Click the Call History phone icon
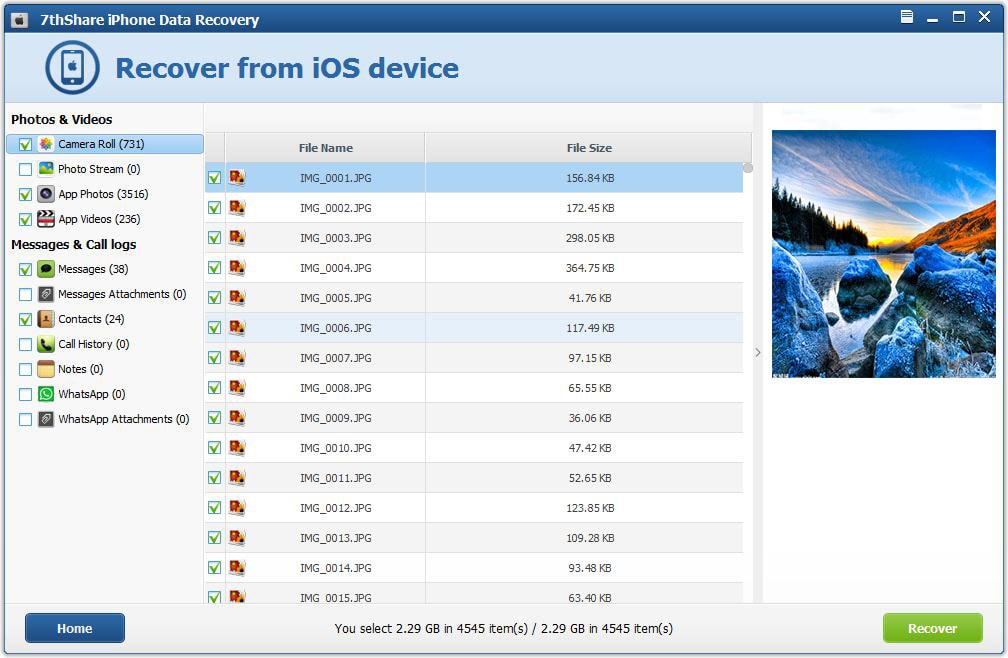1008x658 pixels. [x=46, y=344]
